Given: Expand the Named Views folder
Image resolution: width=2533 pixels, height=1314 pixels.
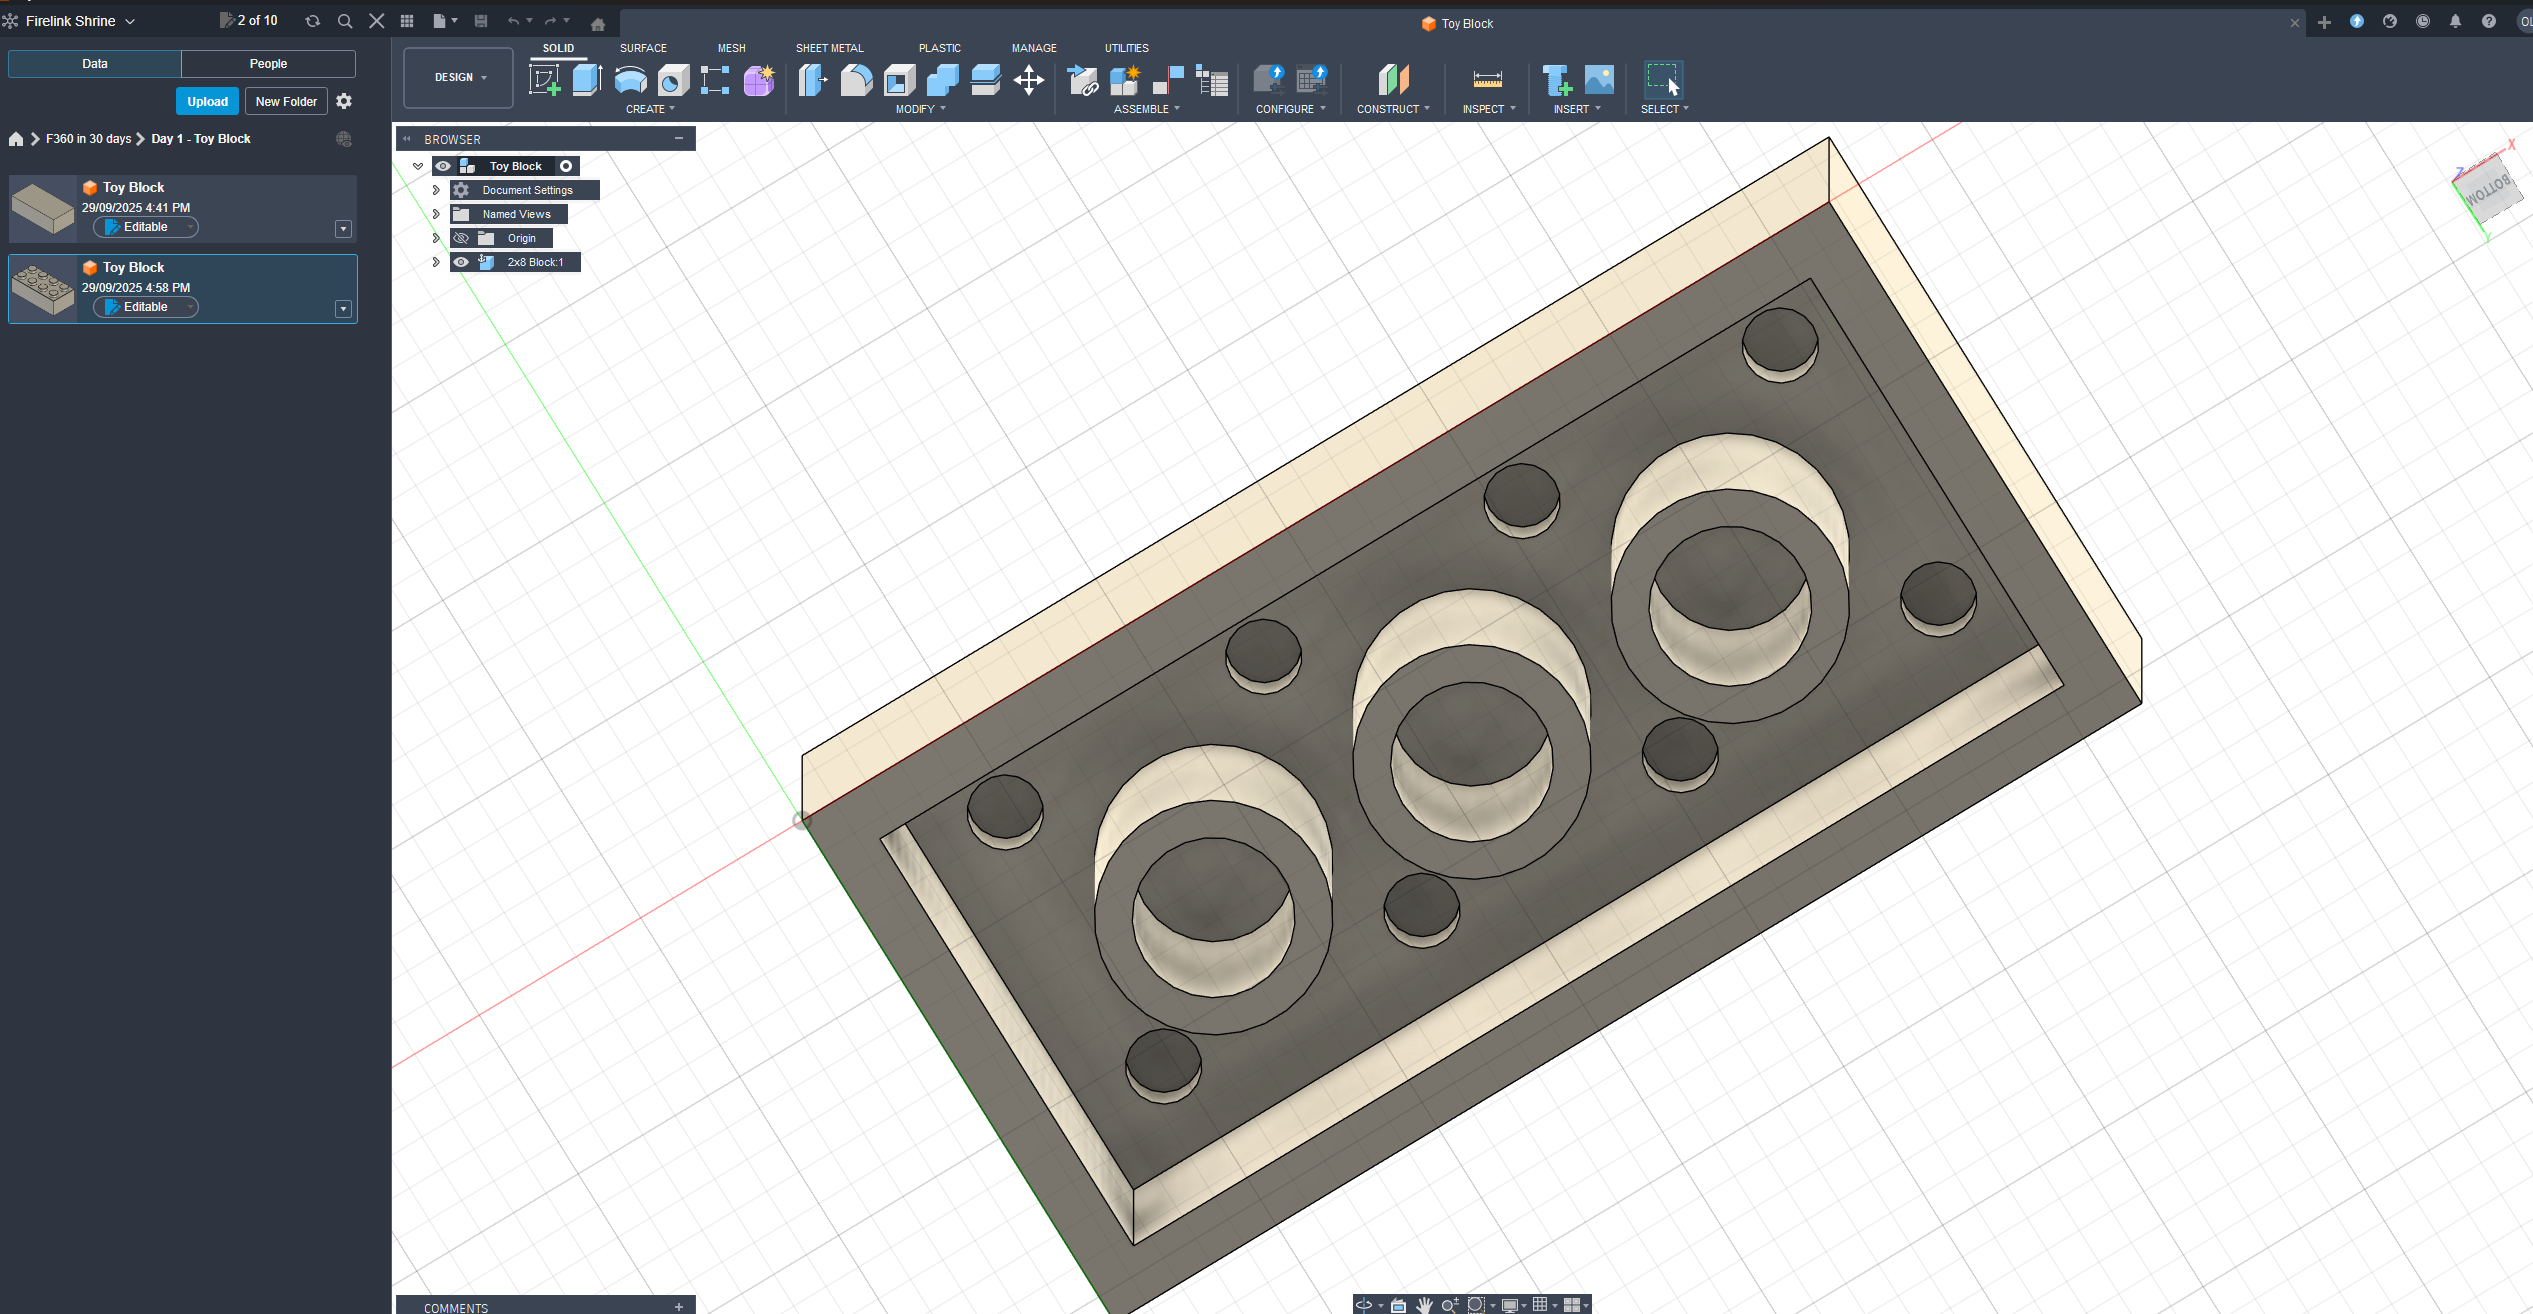Looking at the screenshot, I should [436, 214].
